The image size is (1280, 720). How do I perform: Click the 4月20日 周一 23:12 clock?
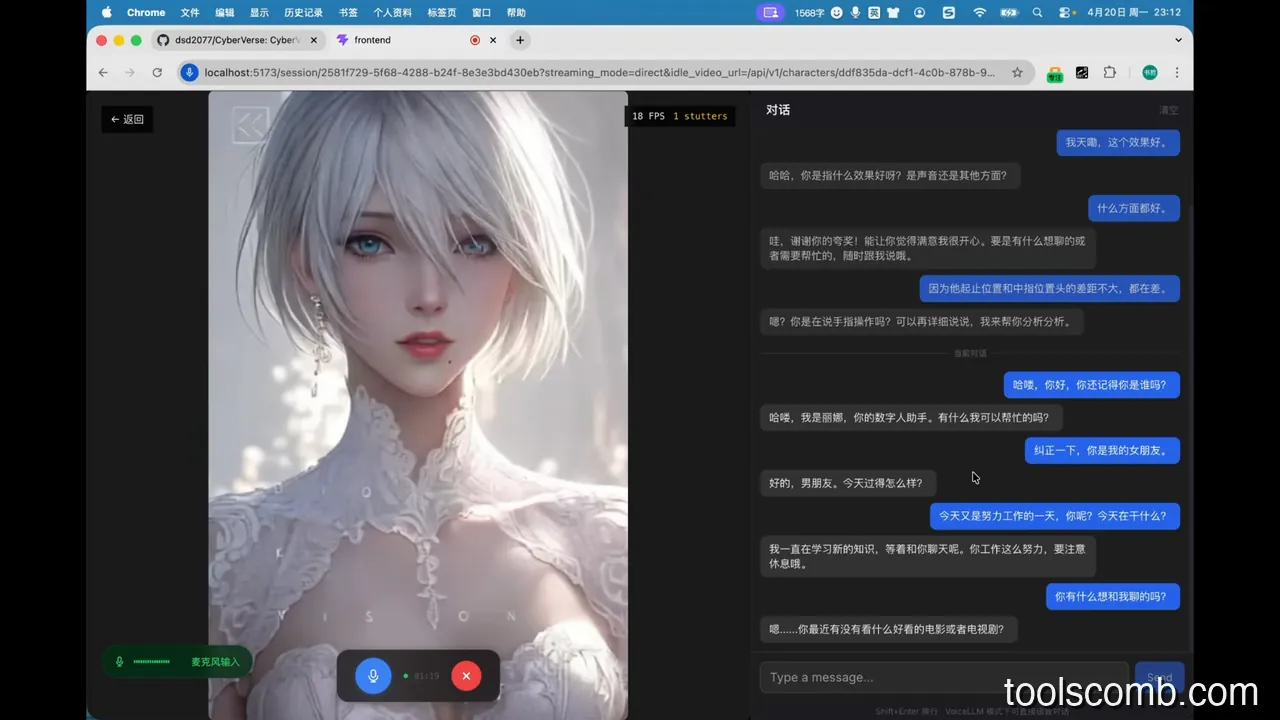click(1134, 12)
